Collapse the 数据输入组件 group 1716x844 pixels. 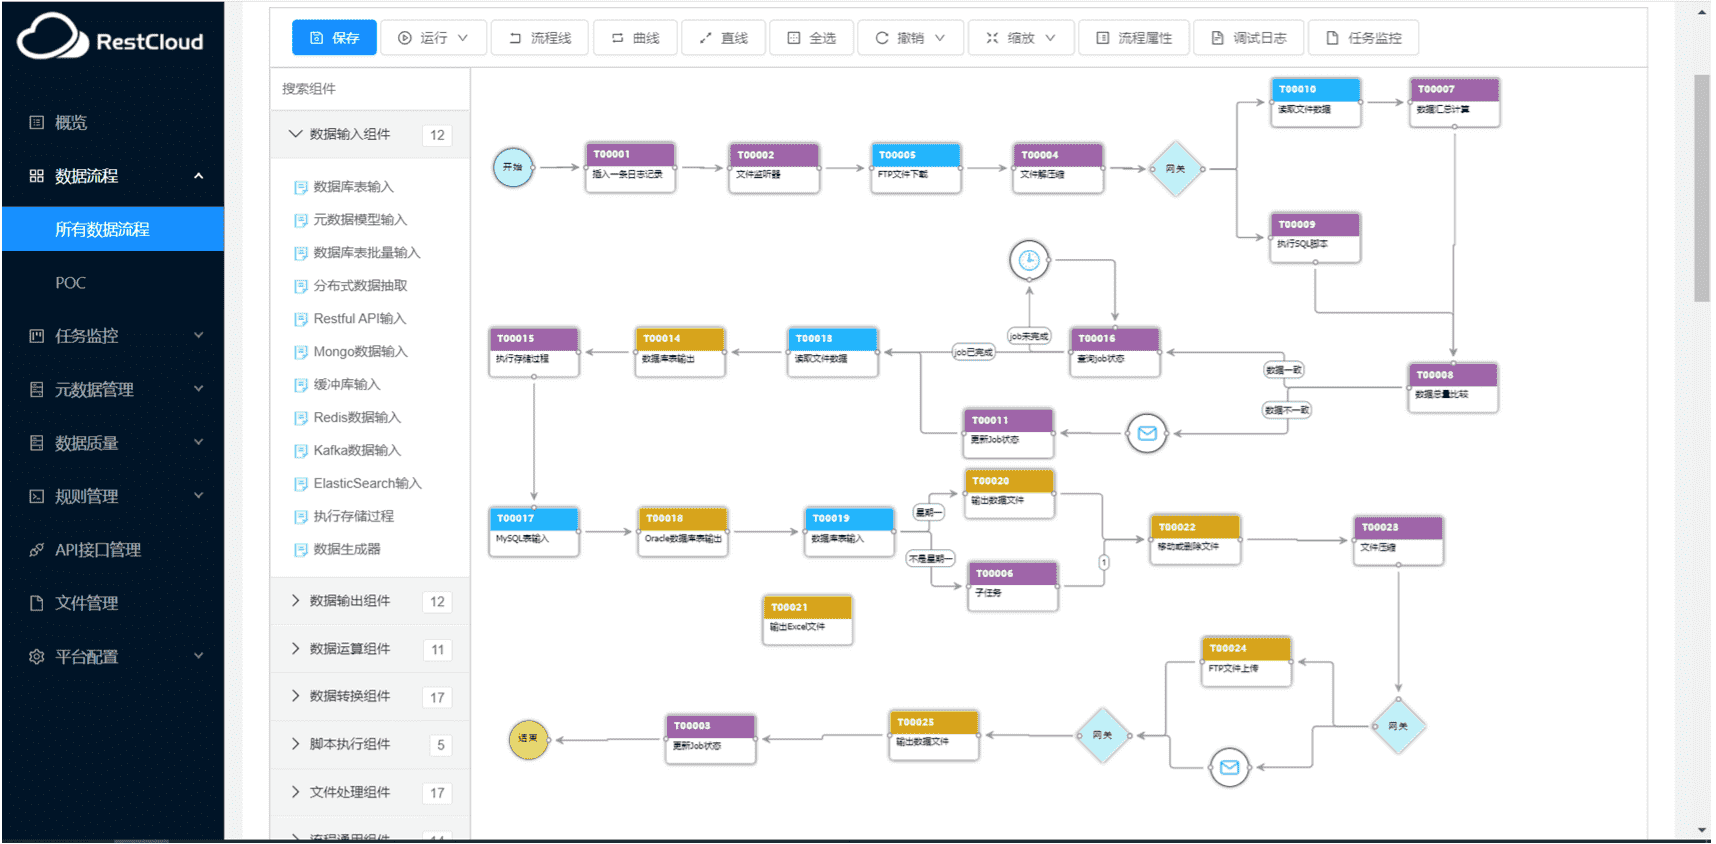tap(370, 135)
